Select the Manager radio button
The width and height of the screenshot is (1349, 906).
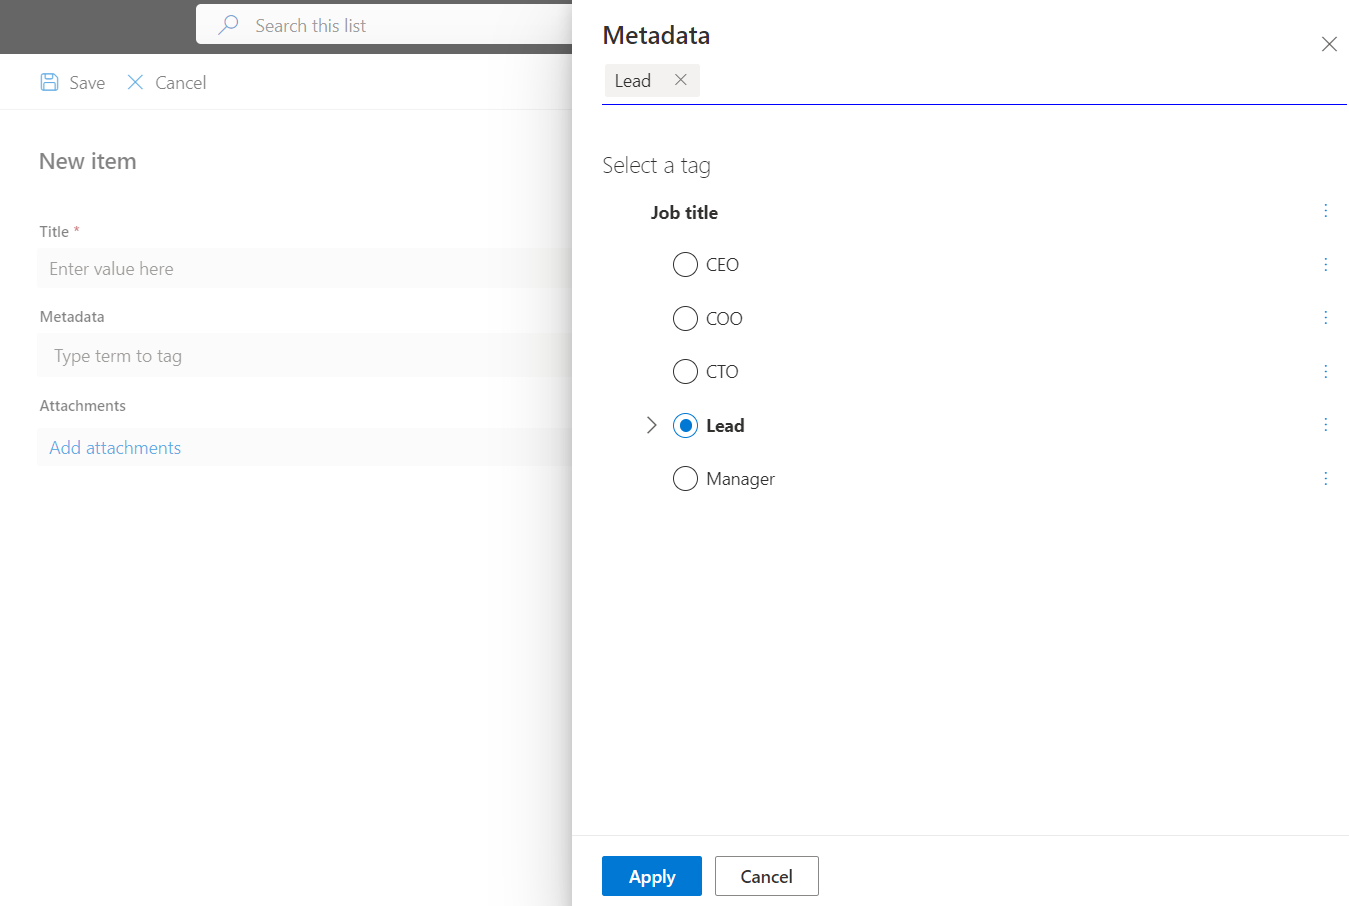(x=685, y=478)
